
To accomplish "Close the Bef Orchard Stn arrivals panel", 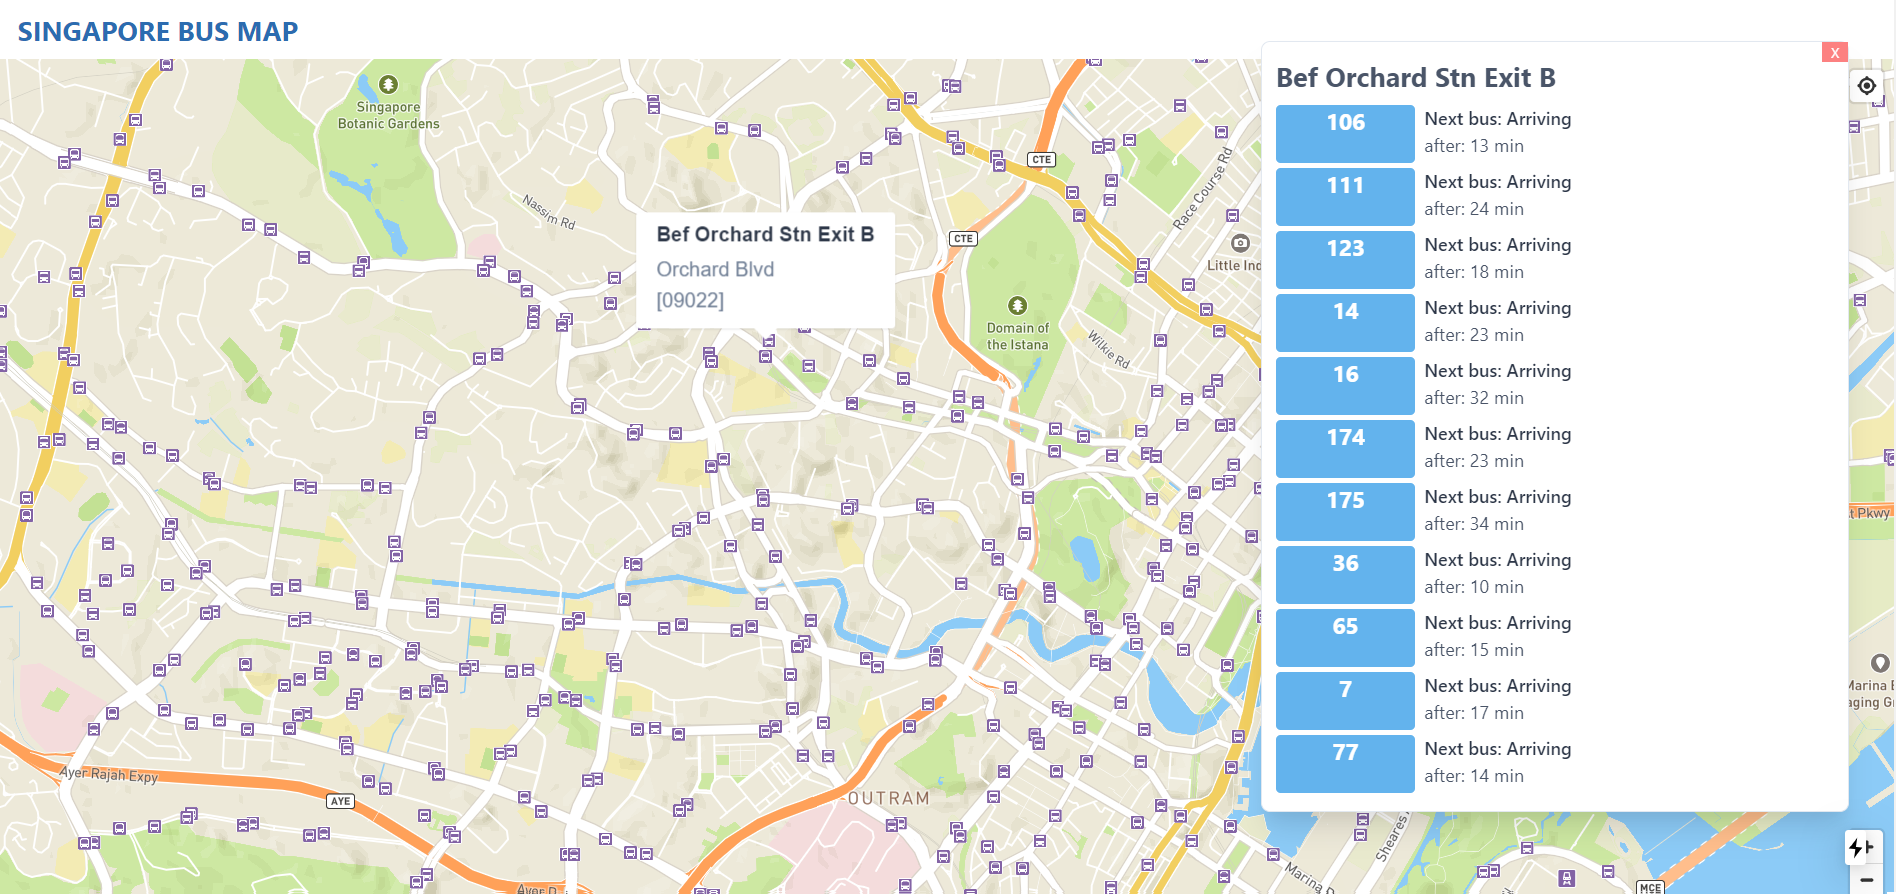I will pos(1834,53).
